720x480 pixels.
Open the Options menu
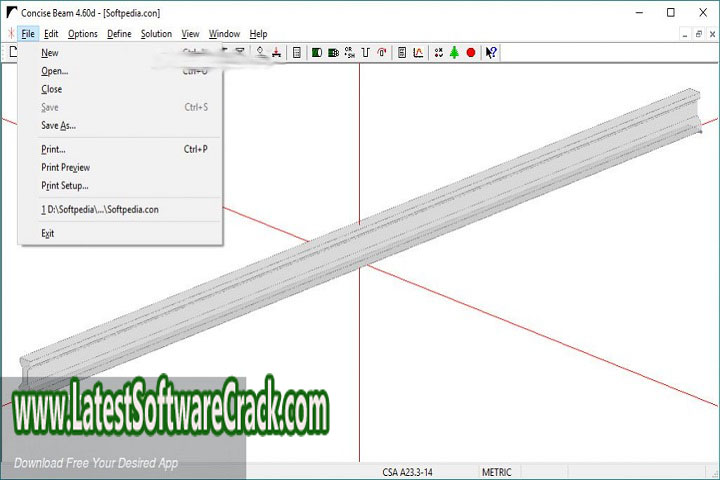(x=83, y=34)
